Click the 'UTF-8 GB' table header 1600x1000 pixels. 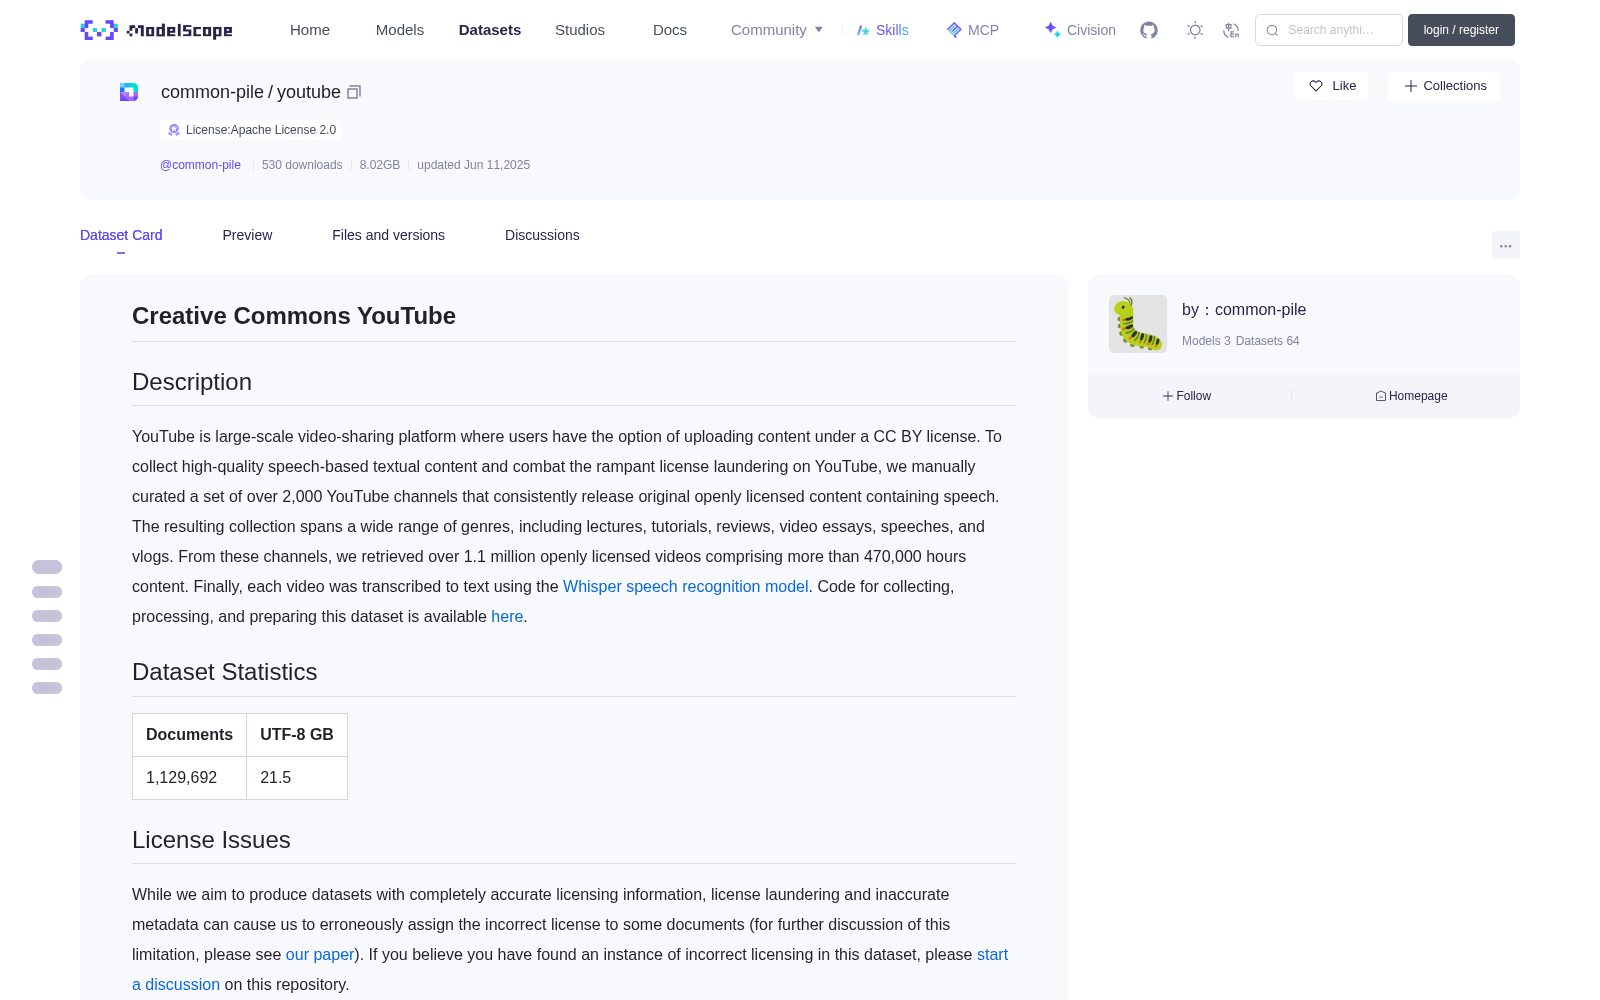tap(297, 735)
